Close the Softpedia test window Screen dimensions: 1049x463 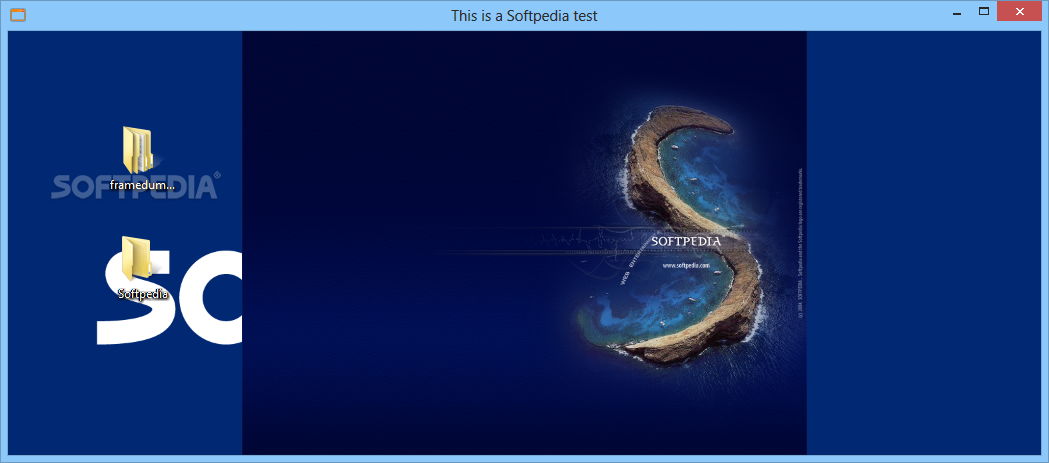[1020, 11]
